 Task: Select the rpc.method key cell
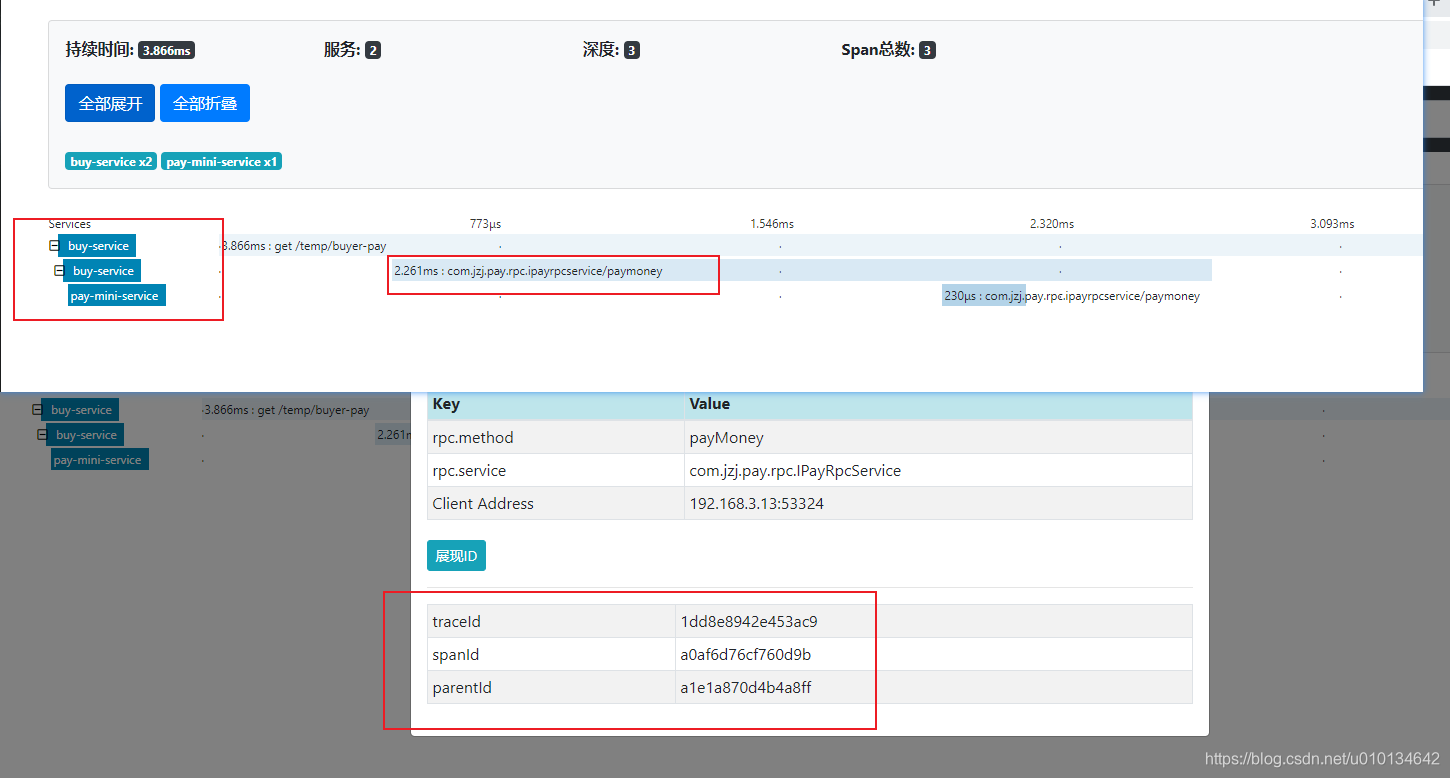click(556, 437)
